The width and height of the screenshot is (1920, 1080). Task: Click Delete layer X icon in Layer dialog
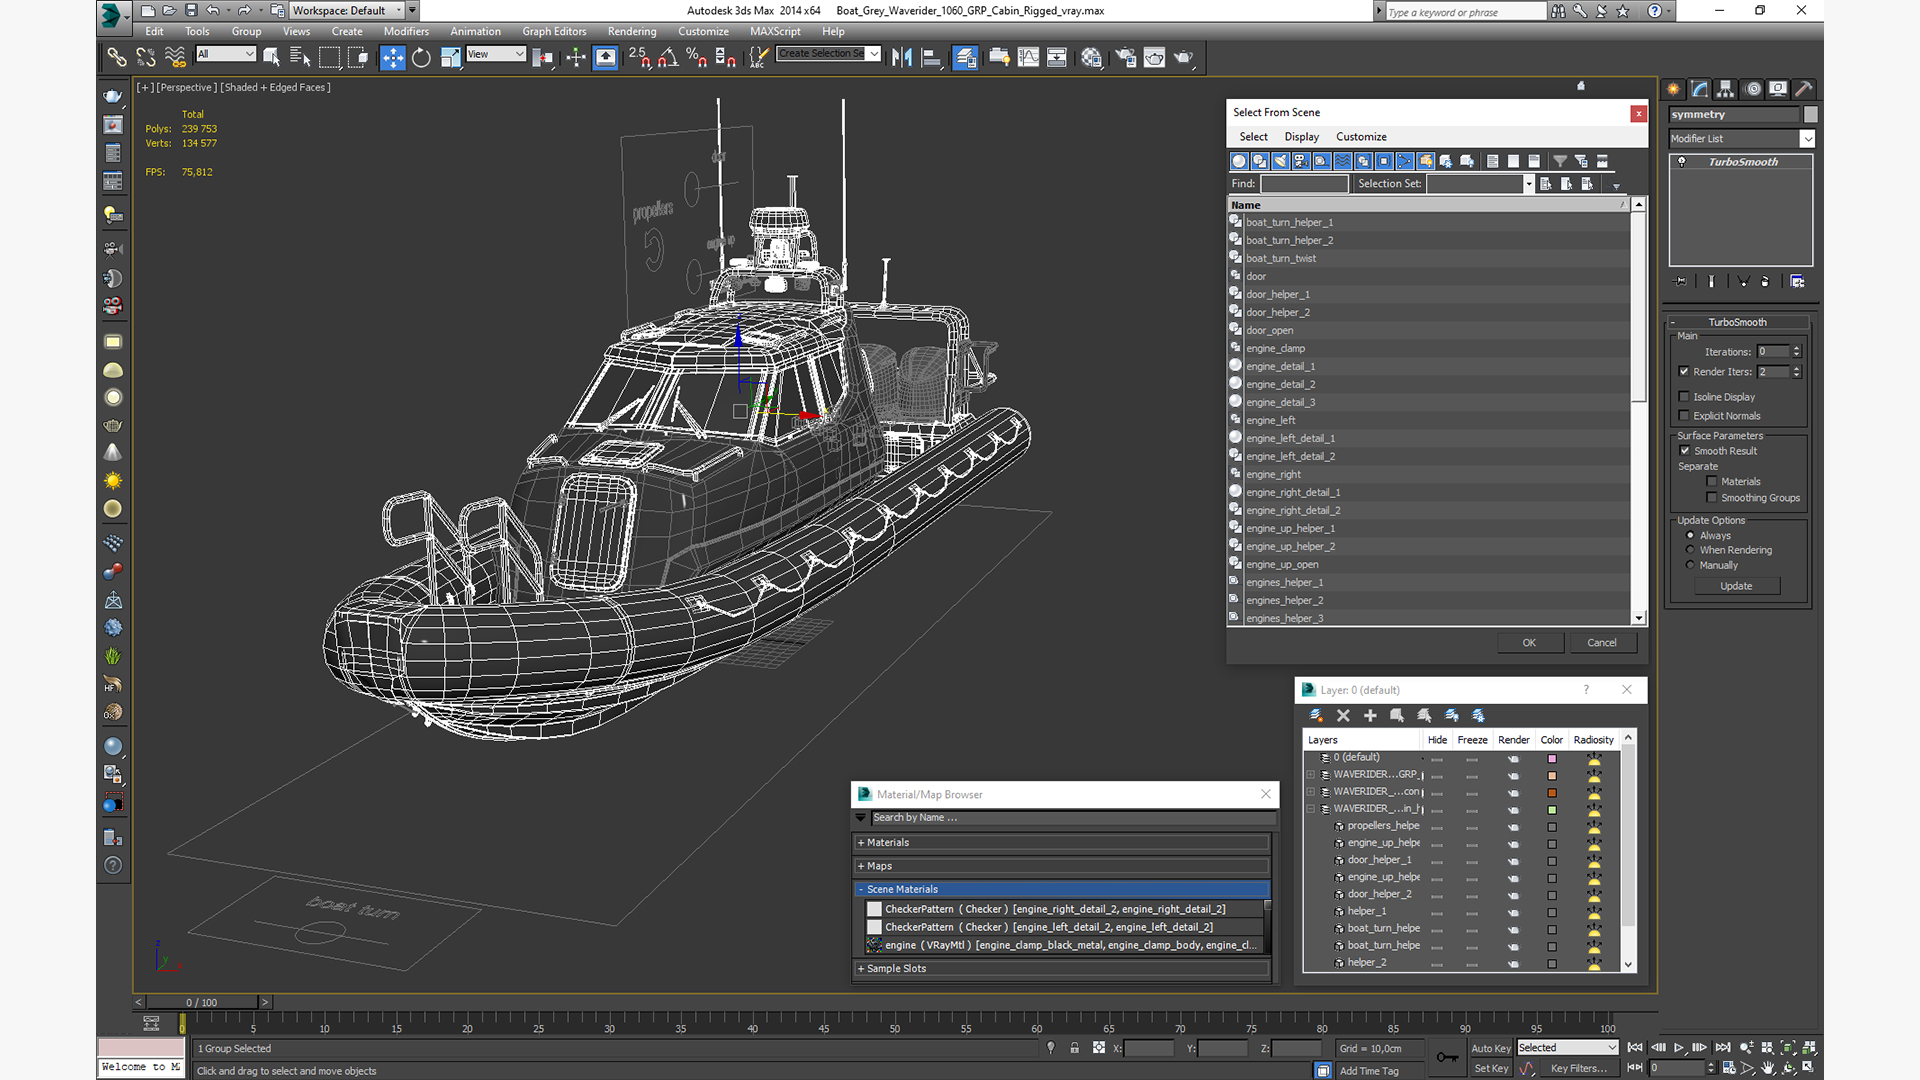tap(1343, 716)
